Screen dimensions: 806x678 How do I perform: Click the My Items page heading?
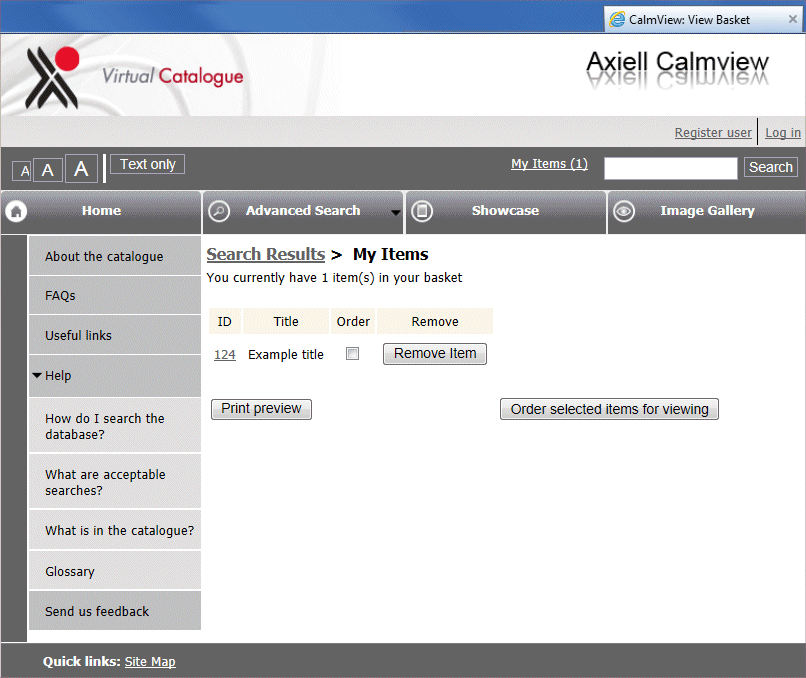point(391,254)
